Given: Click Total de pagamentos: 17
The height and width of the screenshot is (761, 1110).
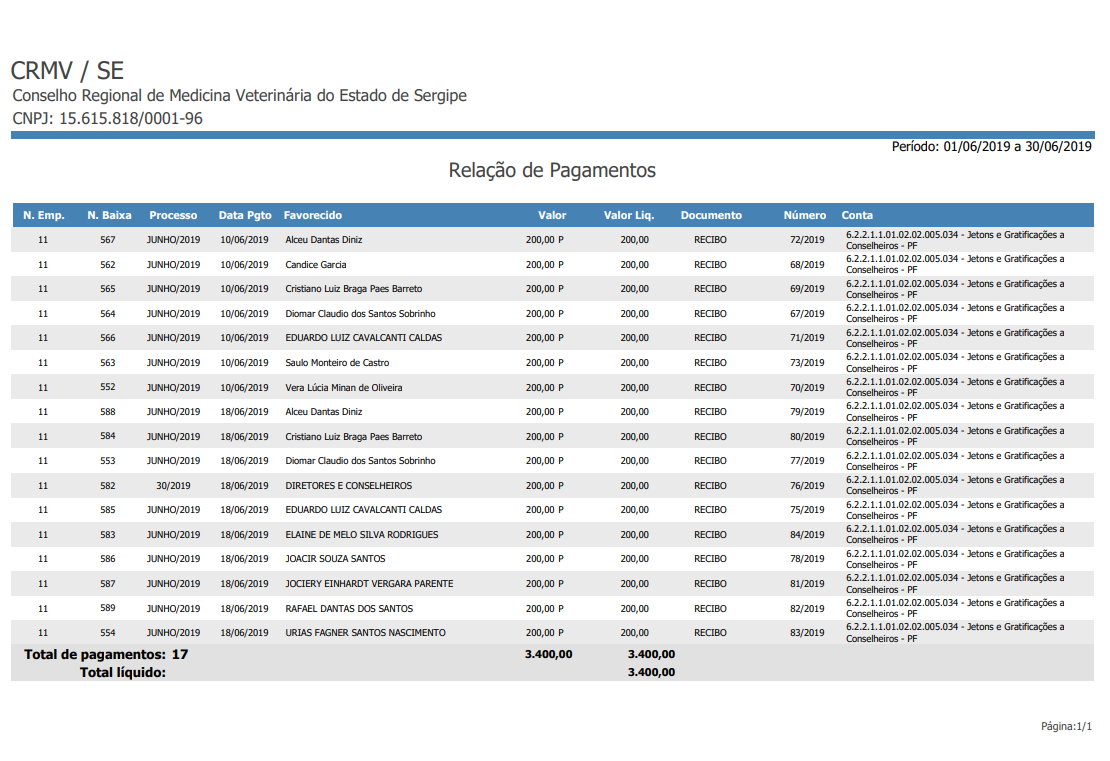Looking at the screenshot, I should [106, 654].
